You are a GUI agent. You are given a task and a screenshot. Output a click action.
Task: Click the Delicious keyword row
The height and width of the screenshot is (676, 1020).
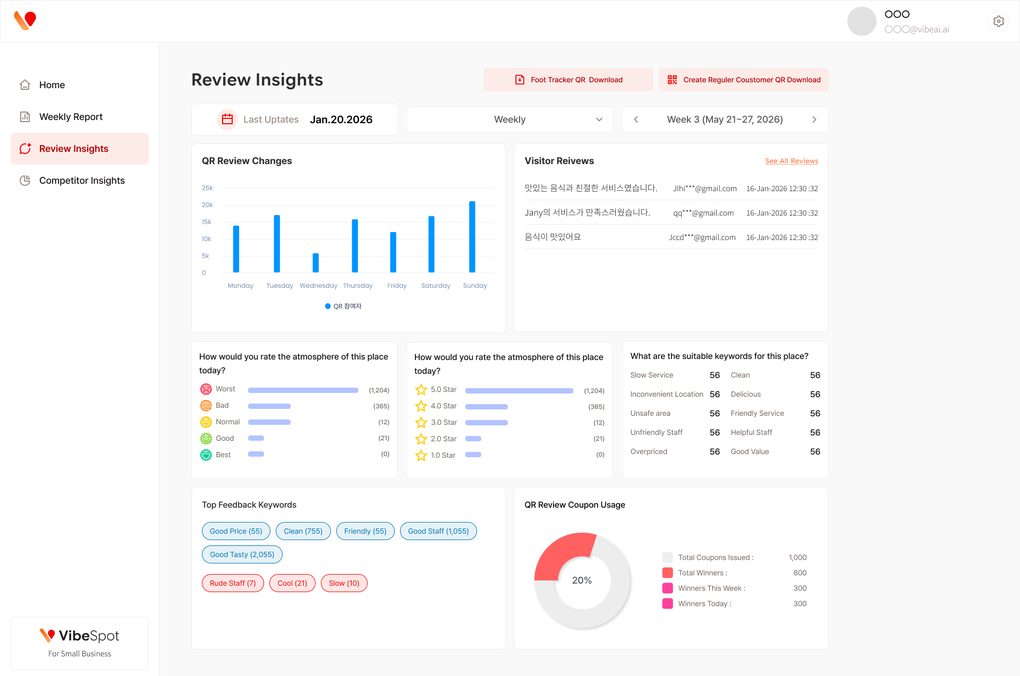click(775, 394)
